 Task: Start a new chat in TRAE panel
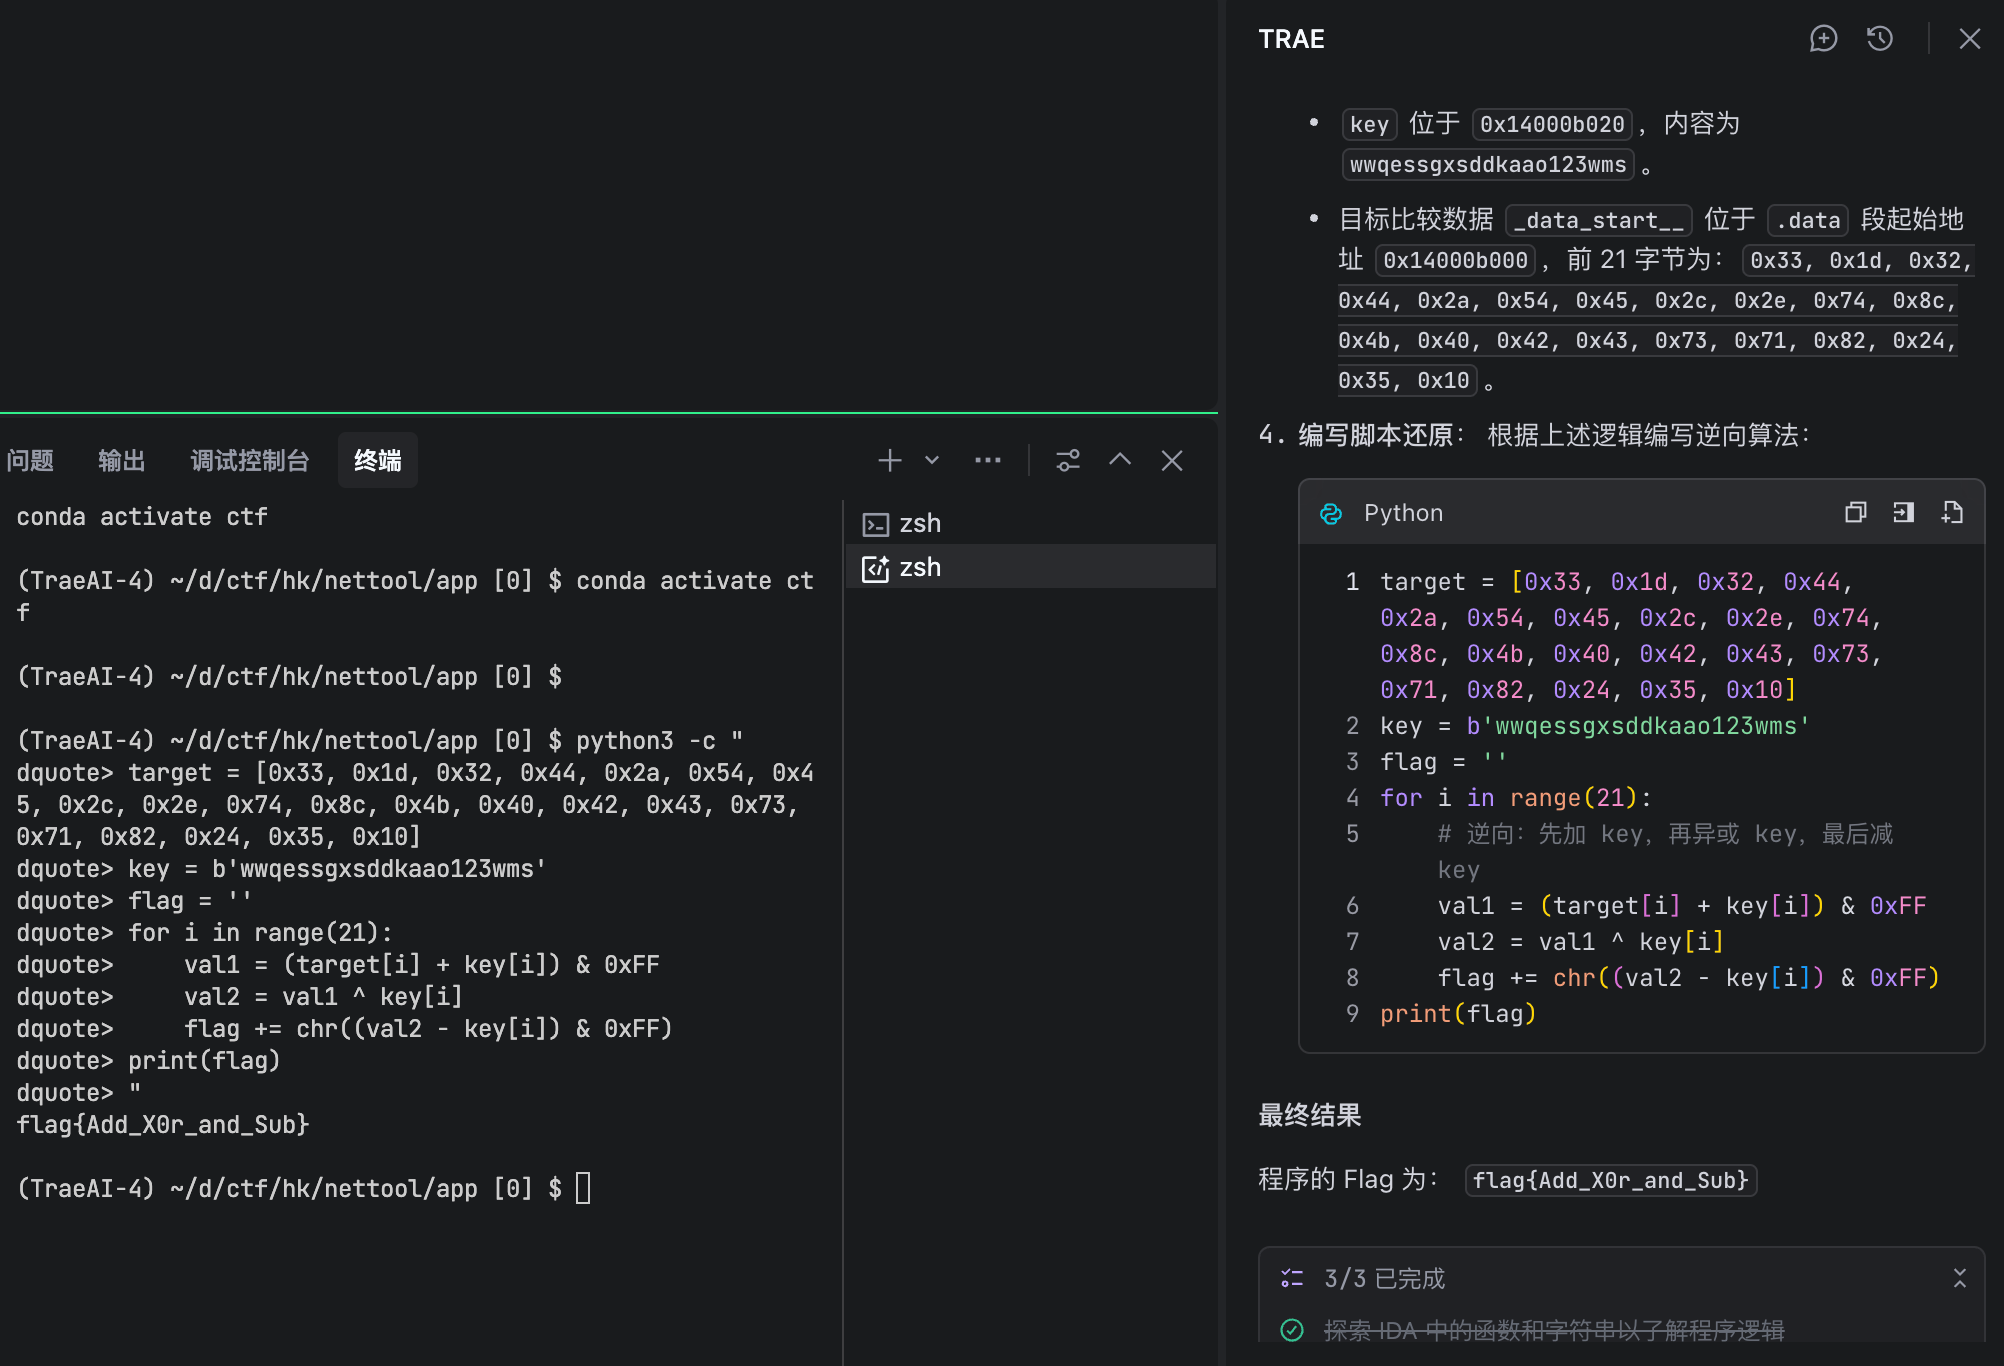click(1823, 39)
